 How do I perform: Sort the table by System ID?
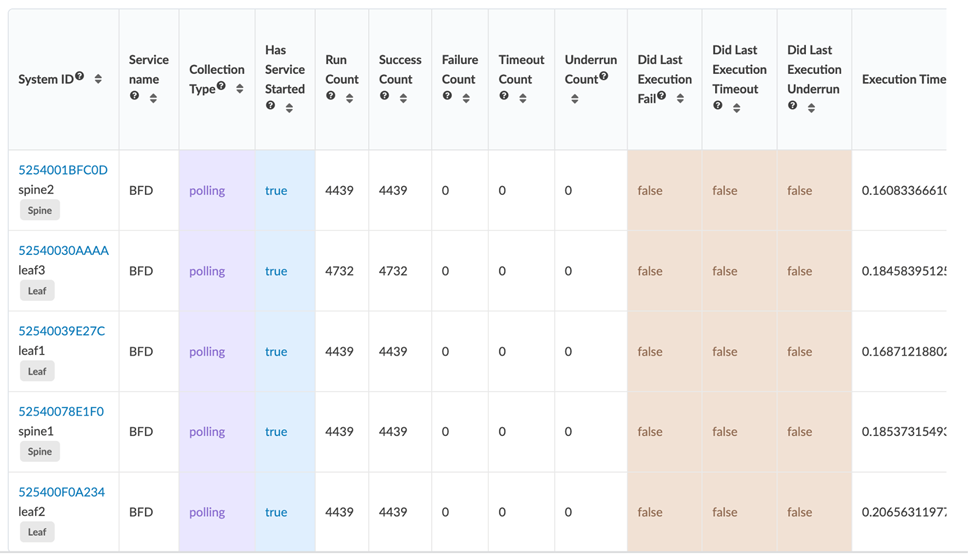[x=98, y=79]
